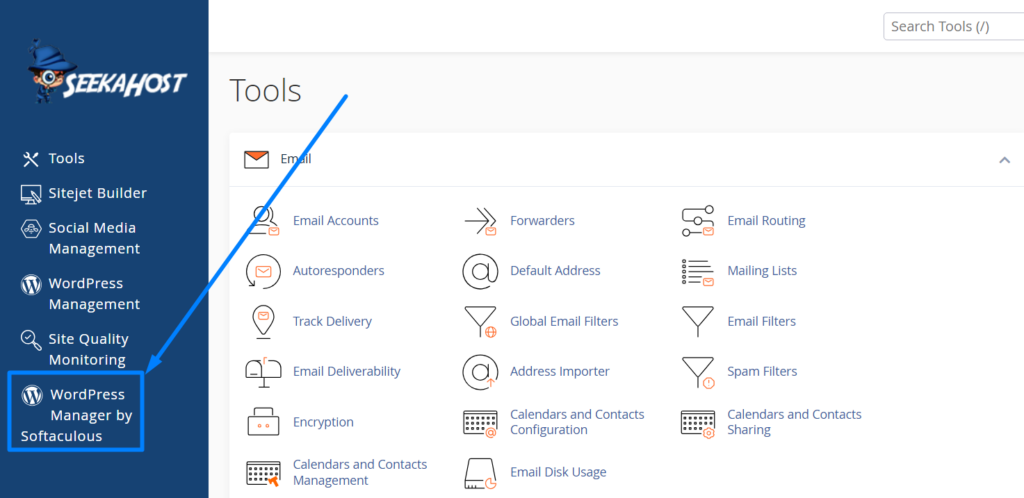Open Social Media Management menu entry
Screen dimensions: 1024x498
(x=94, y=238)
